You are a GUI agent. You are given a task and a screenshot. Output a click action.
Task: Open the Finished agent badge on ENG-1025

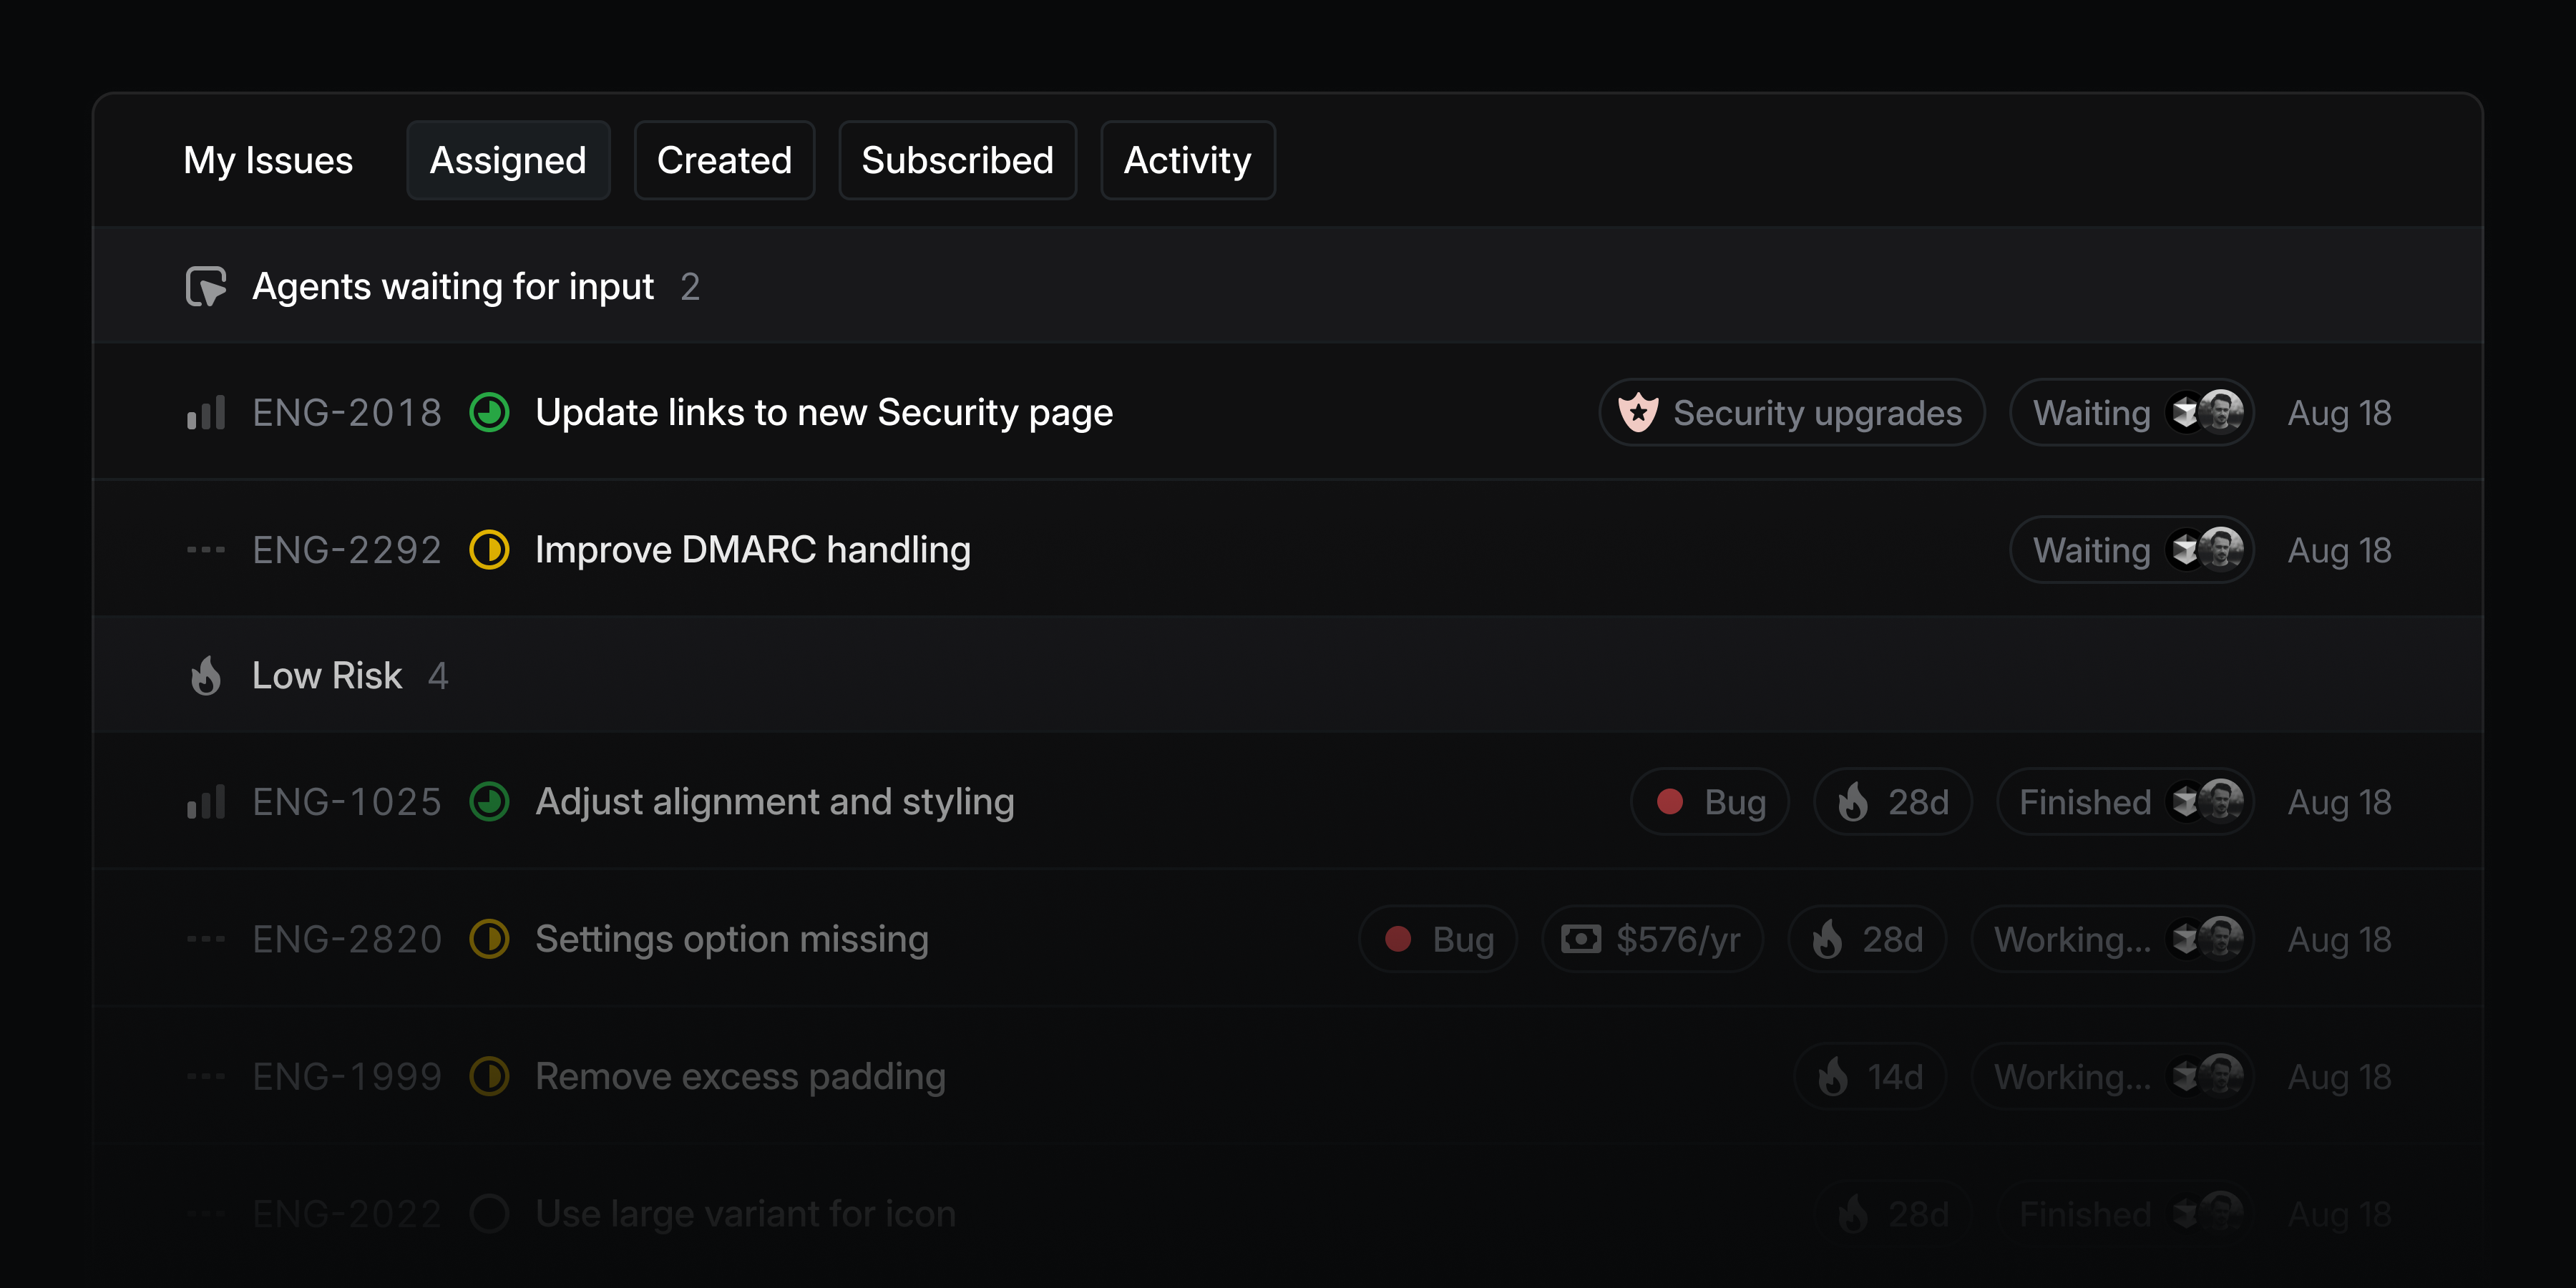click(2125, 801)
